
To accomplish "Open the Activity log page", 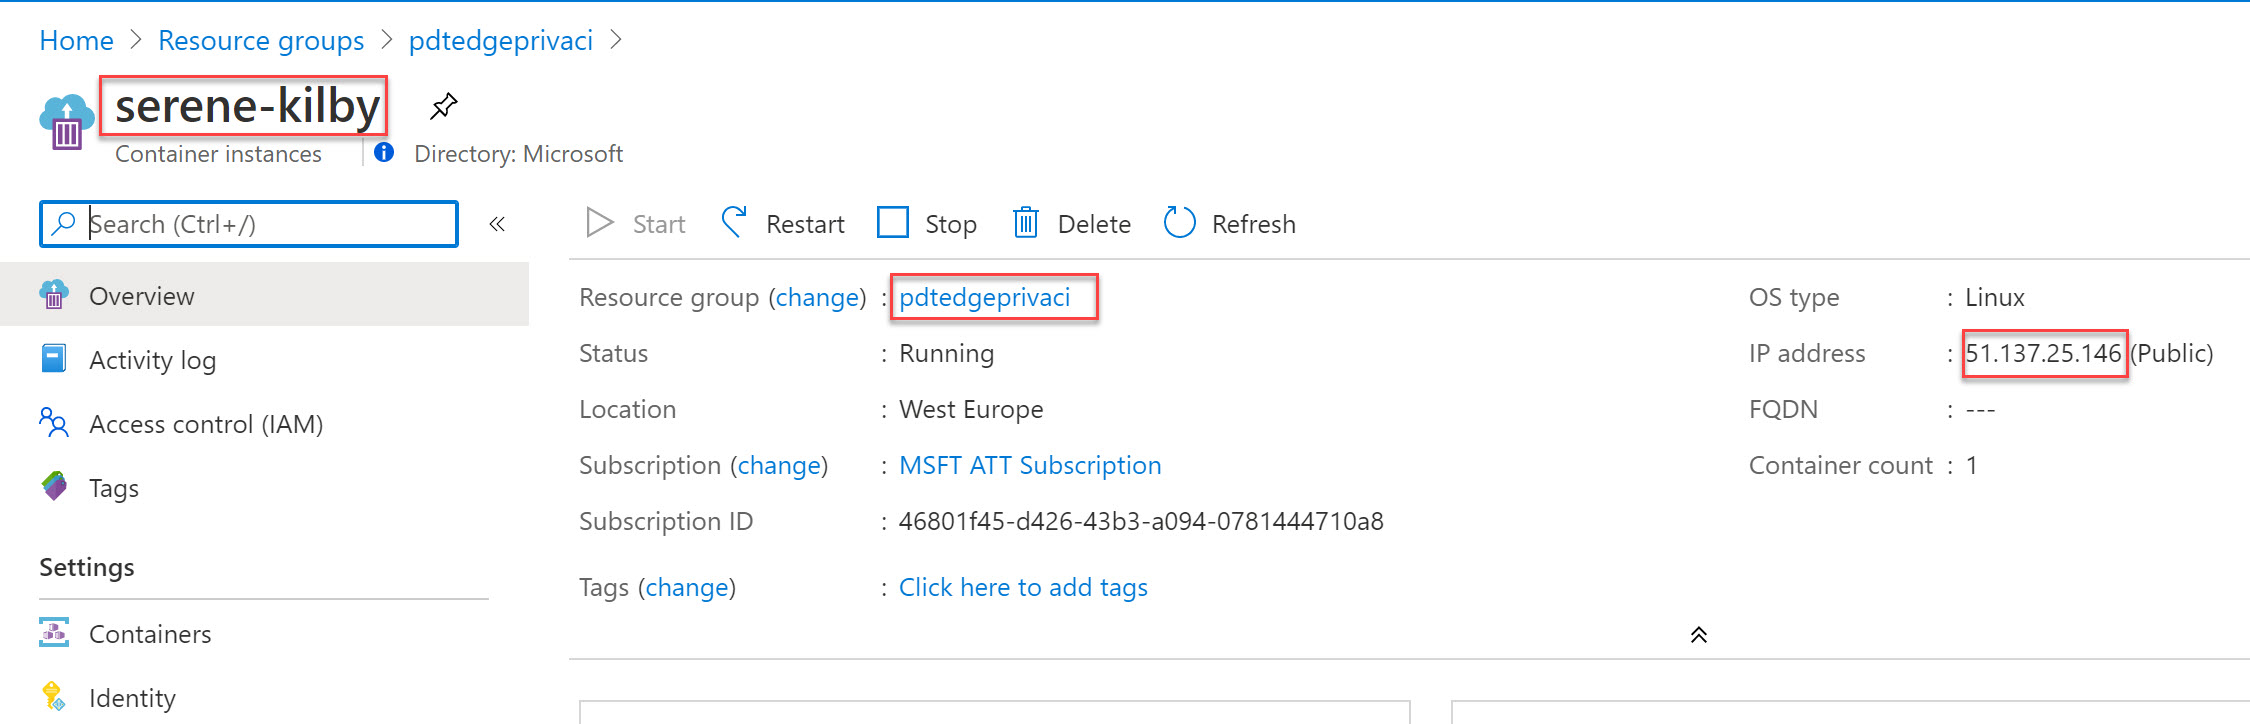I will 152,360.
